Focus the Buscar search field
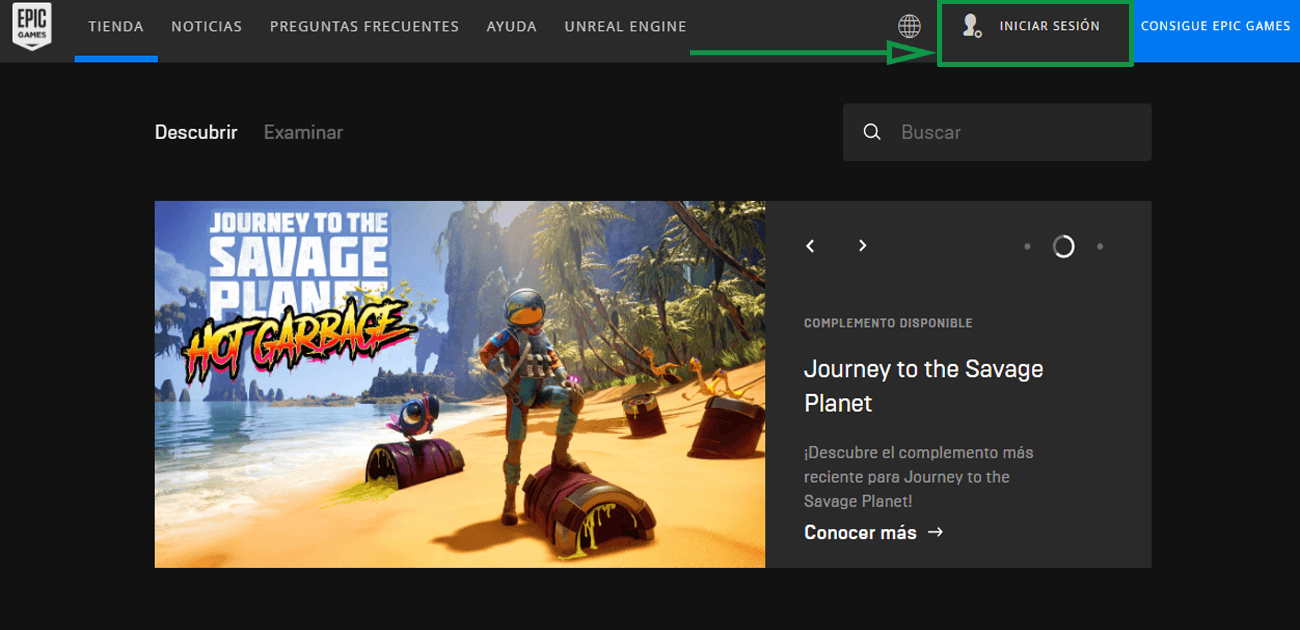1300x630 pixels. tap(997, 132)
